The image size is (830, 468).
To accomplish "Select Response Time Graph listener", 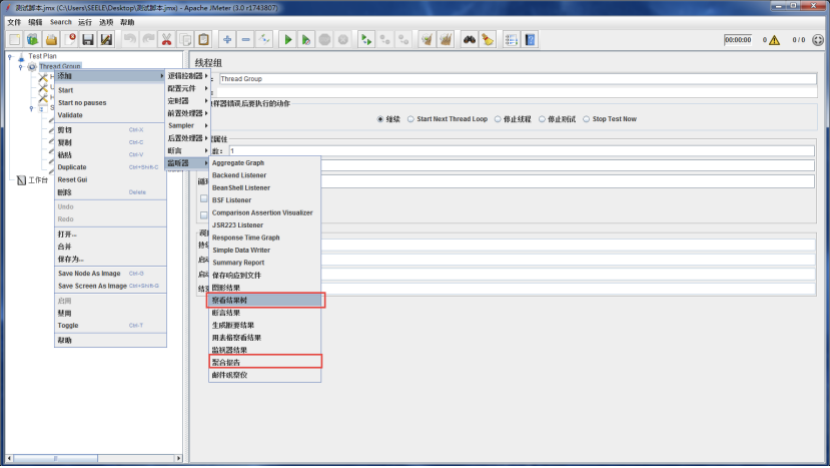I will (x=265, y=238).
